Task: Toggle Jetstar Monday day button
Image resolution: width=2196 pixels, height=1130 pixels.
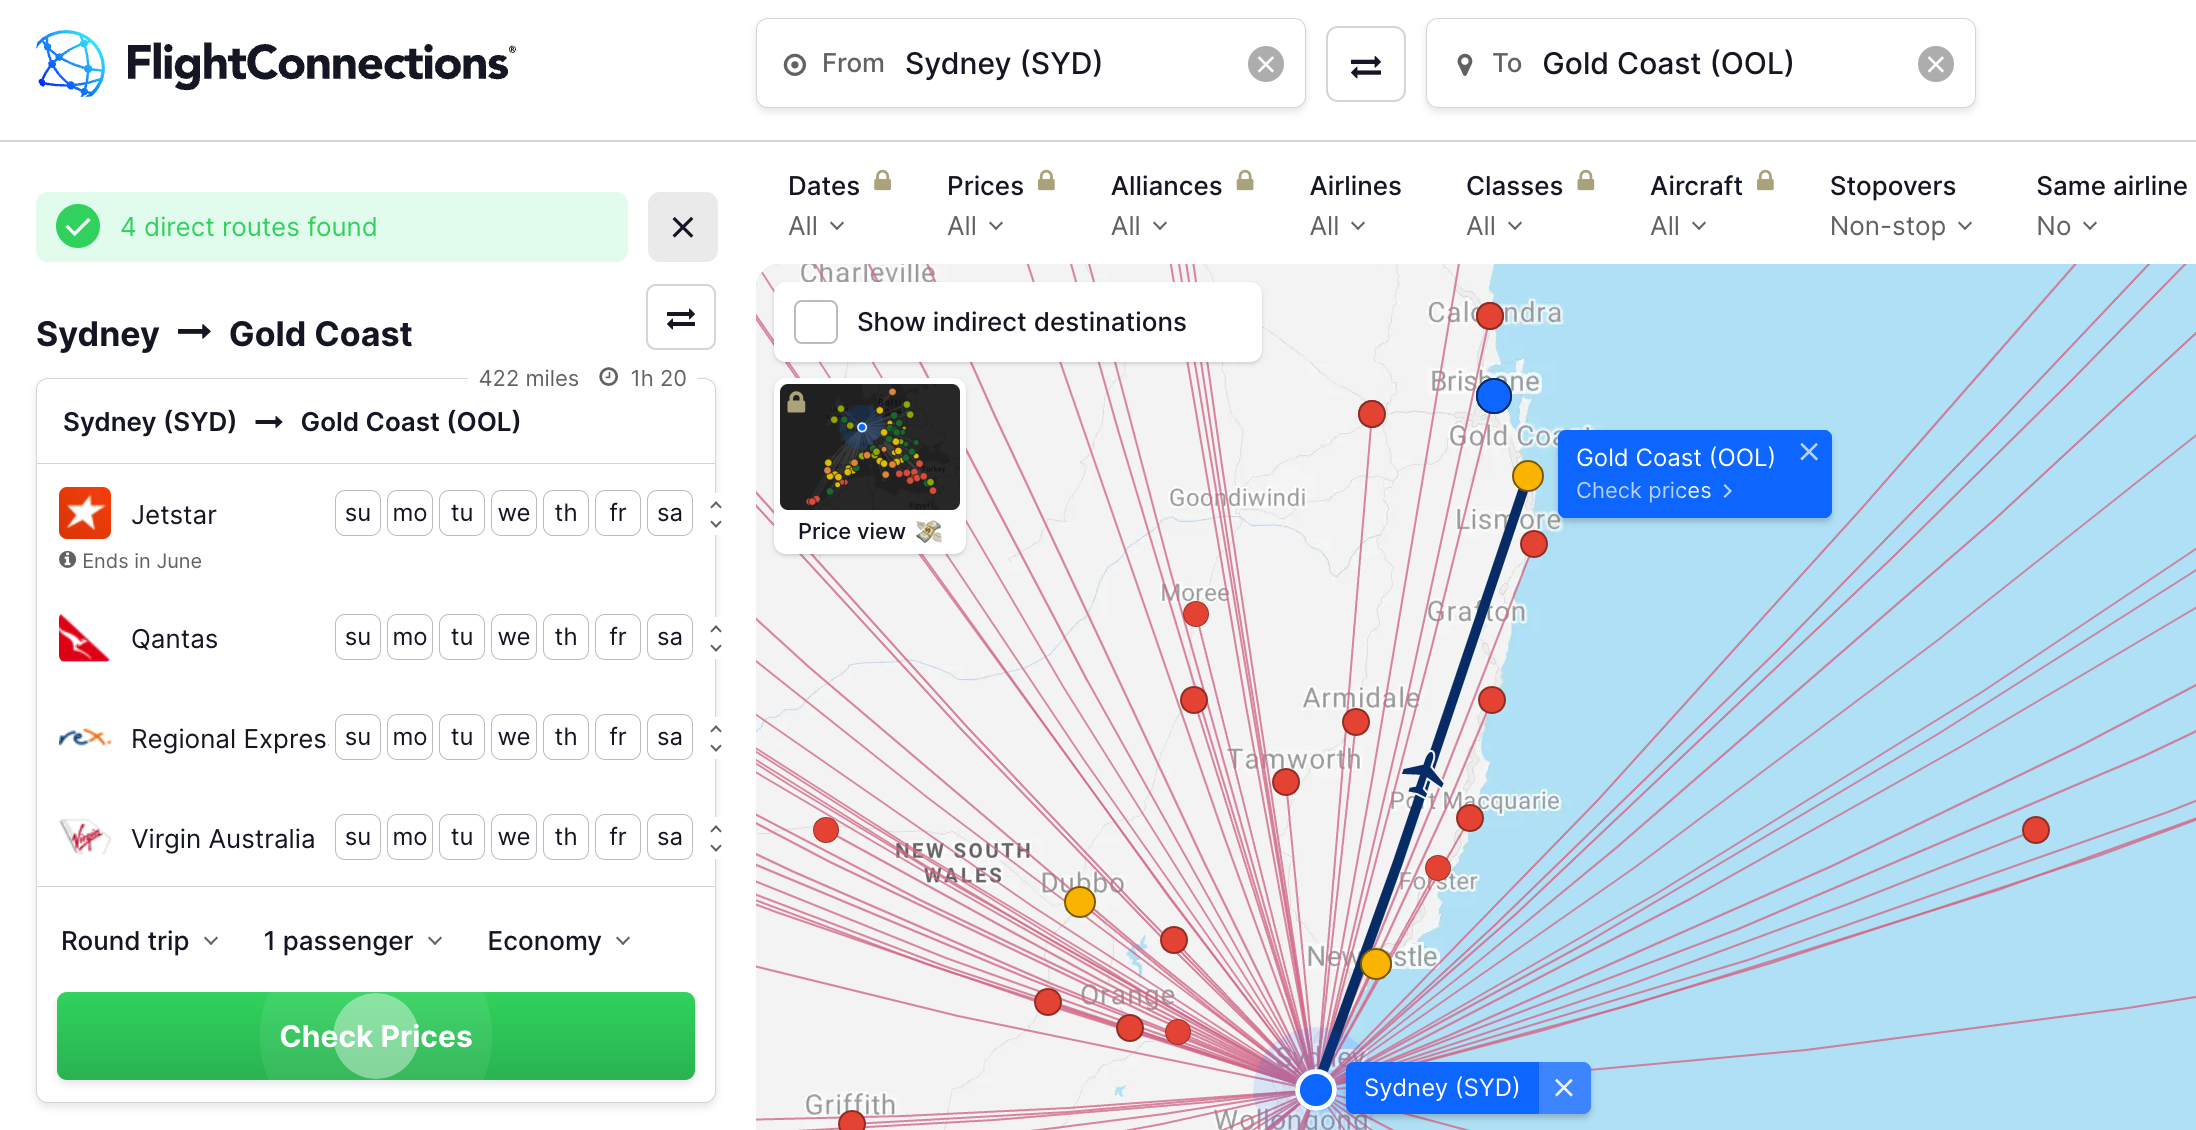Action: tap(409, 513)
